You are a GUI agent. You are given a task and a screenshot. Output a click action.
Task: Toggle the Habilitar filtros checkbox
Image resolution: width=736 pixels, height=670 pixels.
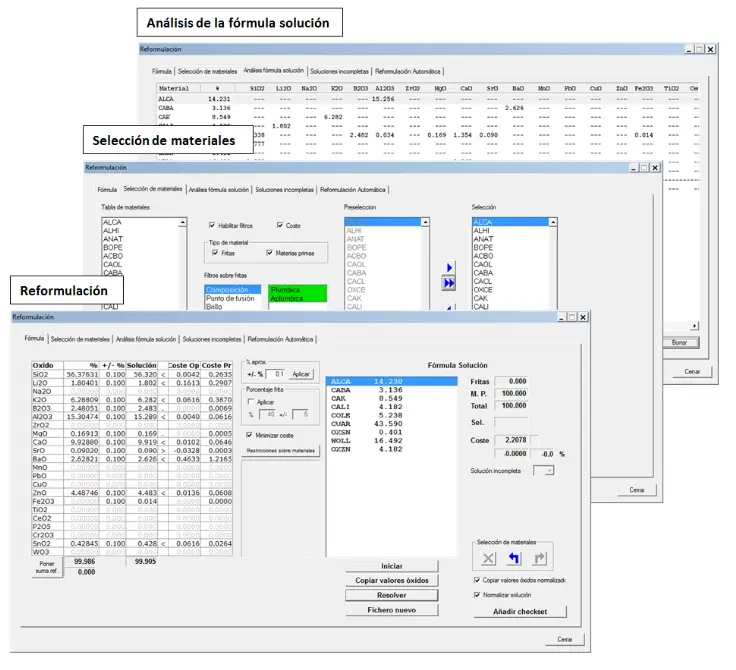click(x=211, y=225)
